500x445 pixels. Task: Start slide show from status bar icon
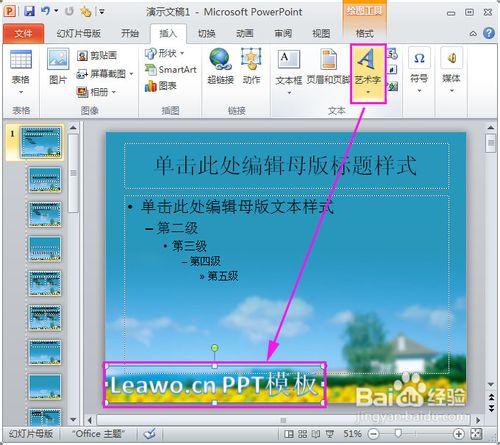coord(330,434)
